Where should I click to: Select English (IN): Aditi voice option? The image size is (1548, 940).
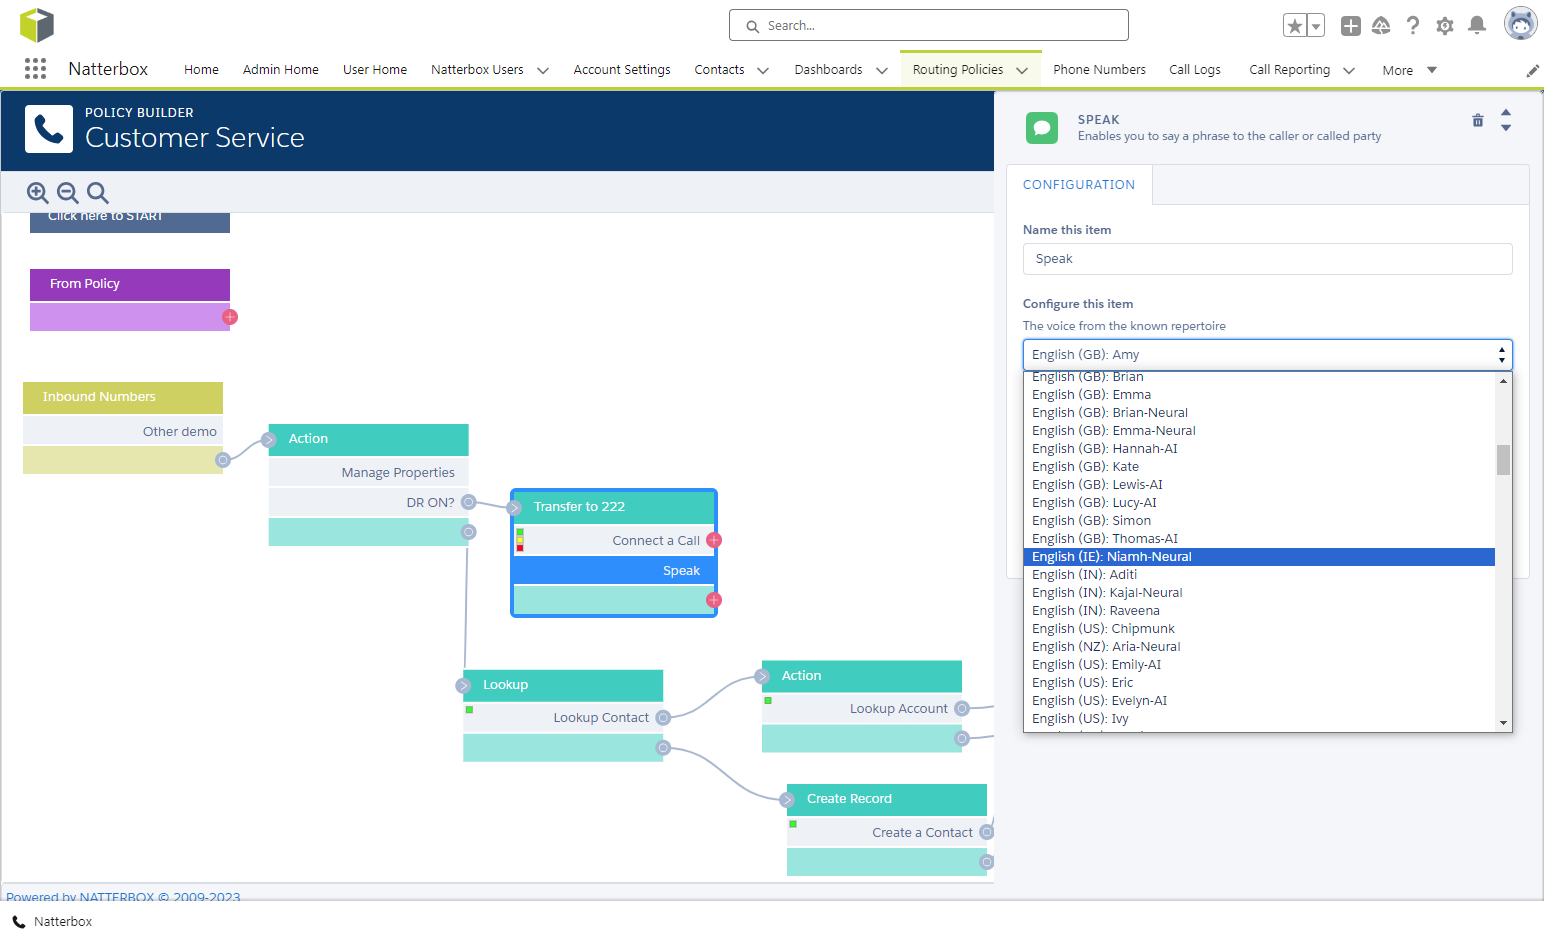coord(1259,575)
